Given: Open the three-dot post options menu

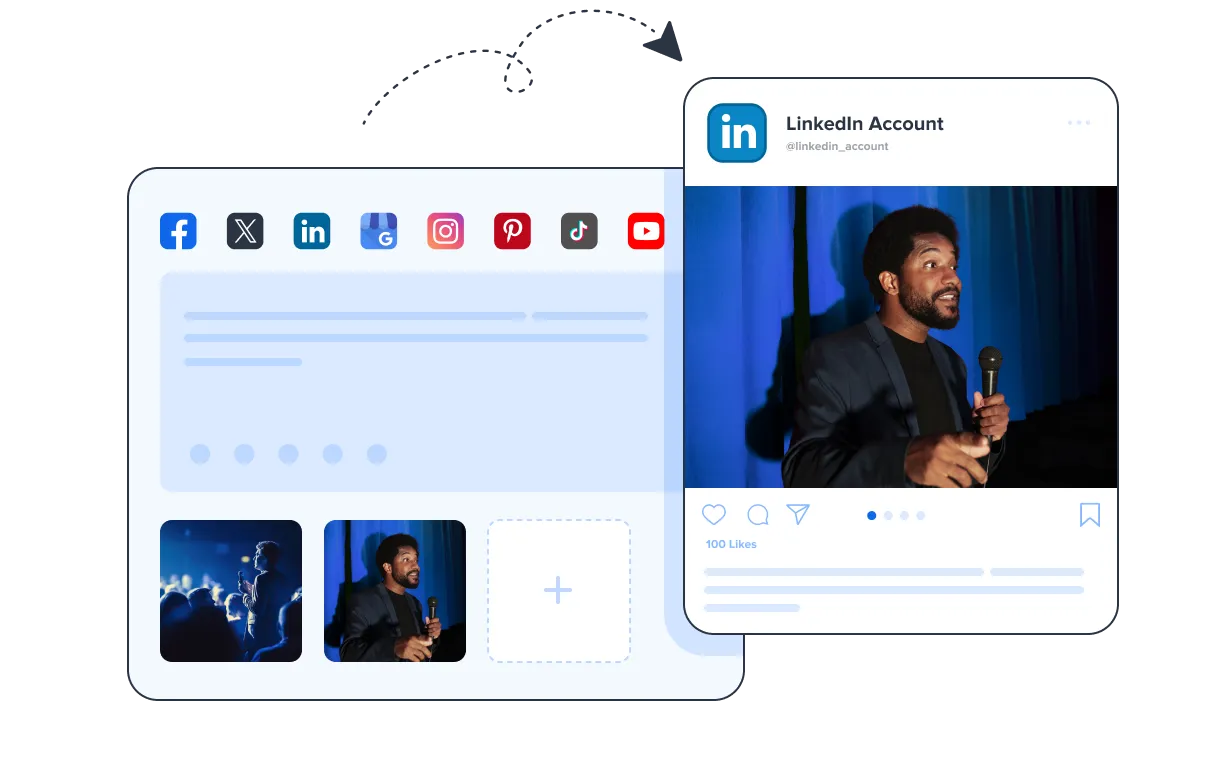Looking at the screenshot, I should tap(1079, 123).
